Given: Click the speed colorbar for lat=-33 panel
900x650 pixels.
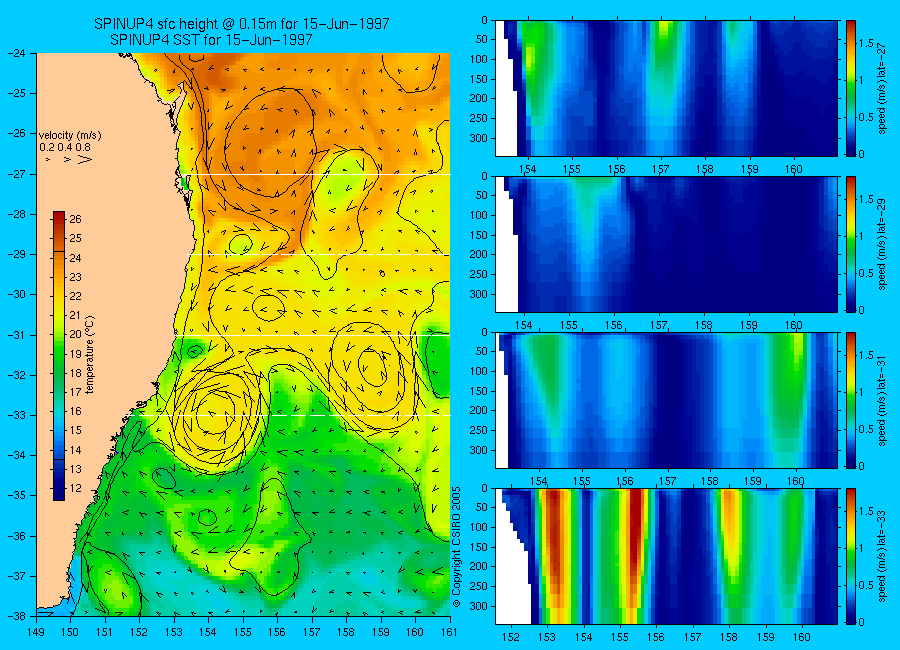Looking at the screenshot, I should click(x=850, y=556).
